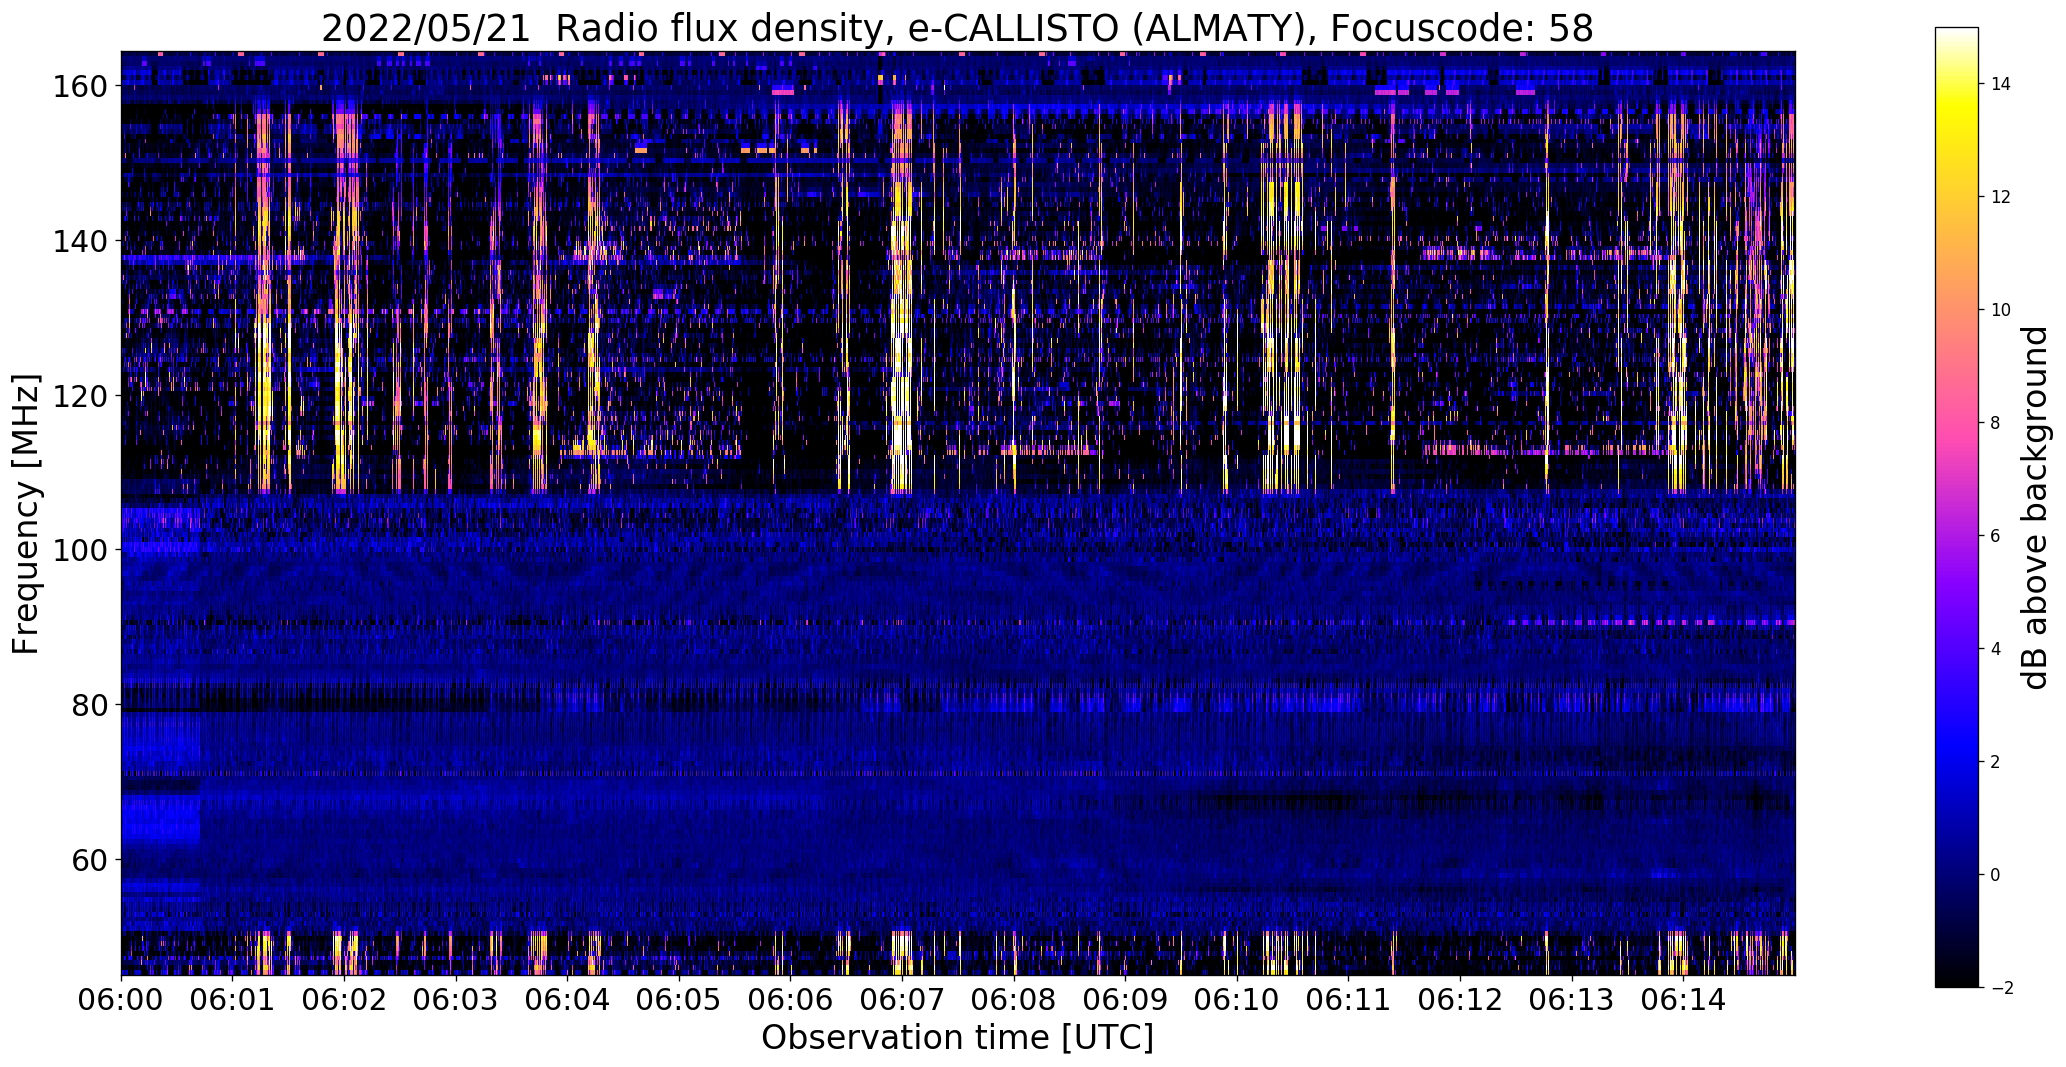Click the 'dB above background' colorbar label
Viewport: 2066px width, 1067px height.
tap(2034, 508)
